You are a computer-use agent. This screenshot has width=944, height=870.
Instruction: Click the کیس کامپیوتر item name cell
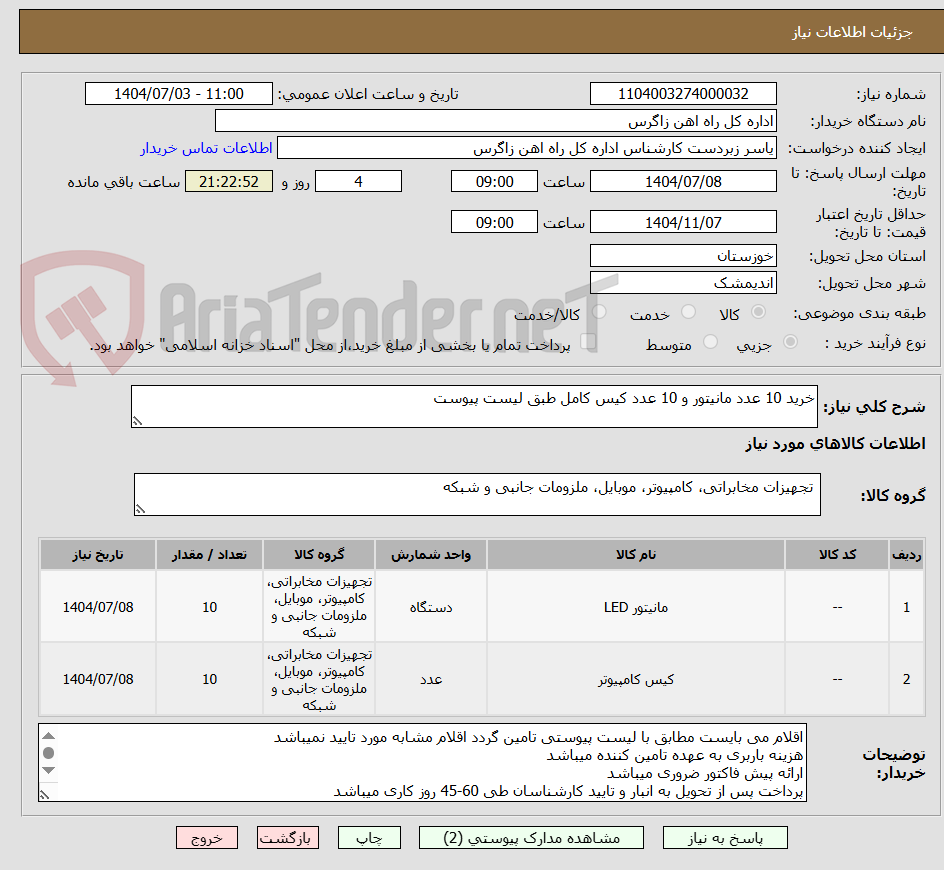[x=636, y=679]
